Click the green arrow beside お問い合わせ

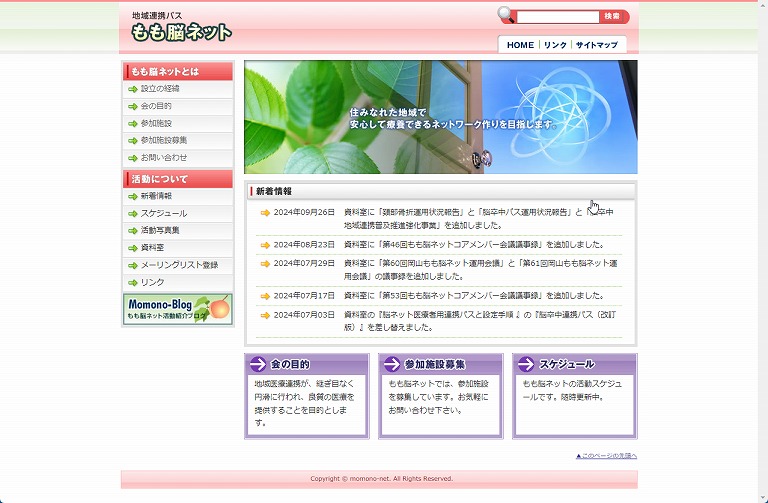pyautogui.click(x=133, y=158)
